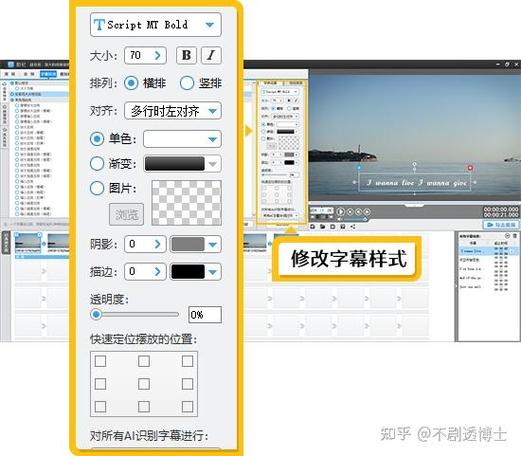Viewport: 521px width, 456px height.
Task: Check the top-left quick position box
Action: [x=100, y=361]
